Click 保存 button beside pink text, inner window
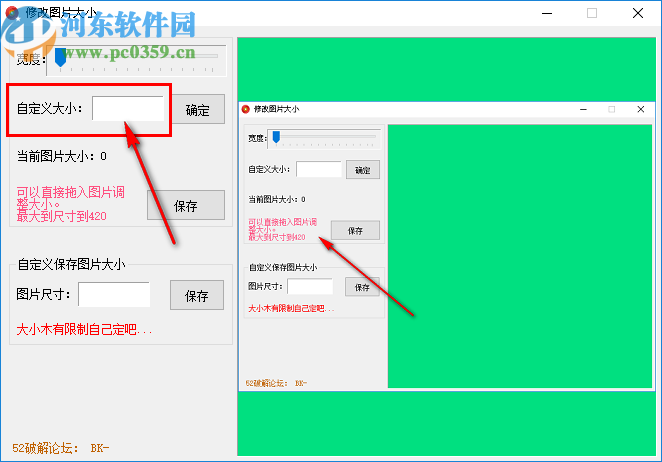This screenshot has width=662, height=462. point(355,231)
